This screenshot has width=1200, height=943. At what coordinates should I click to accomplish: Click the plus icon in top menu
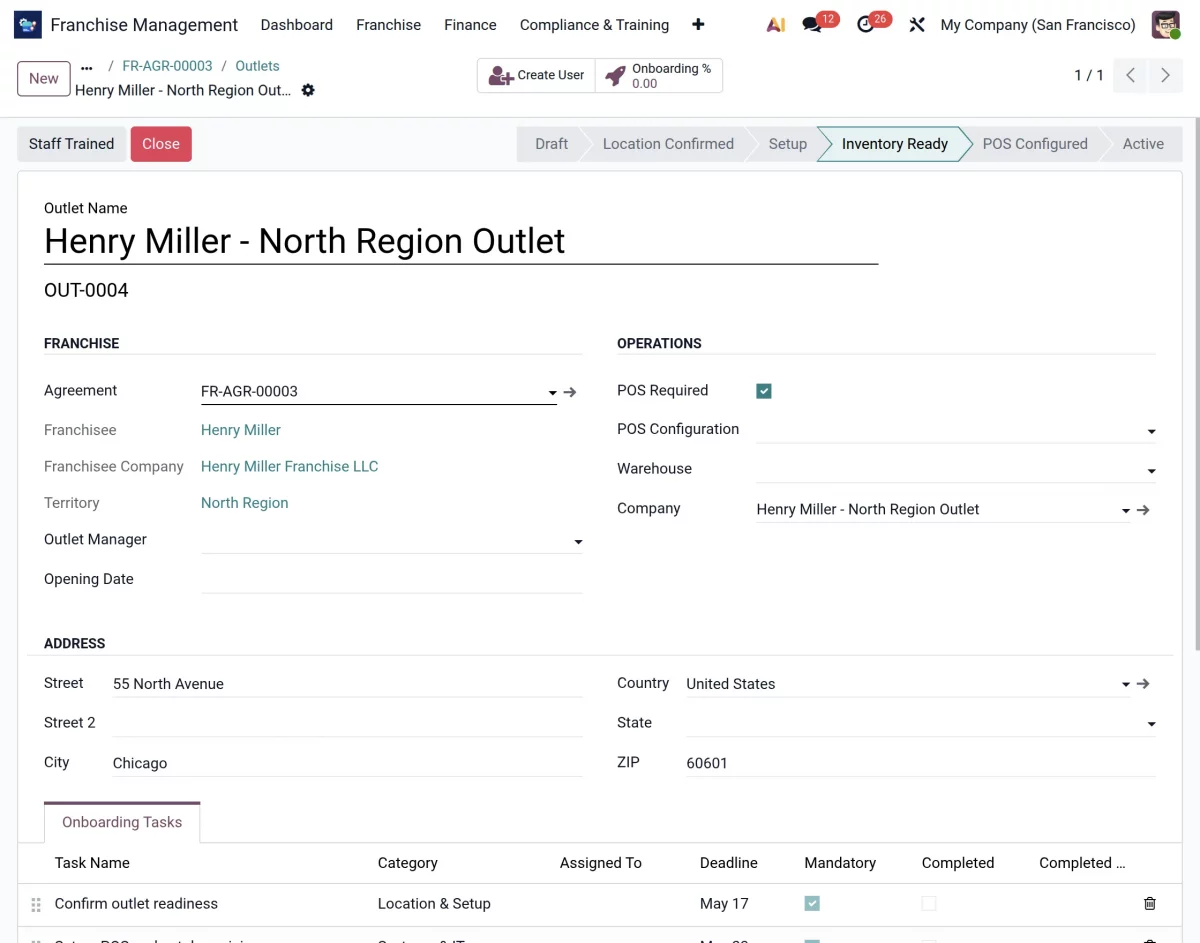tap(698, 25)
